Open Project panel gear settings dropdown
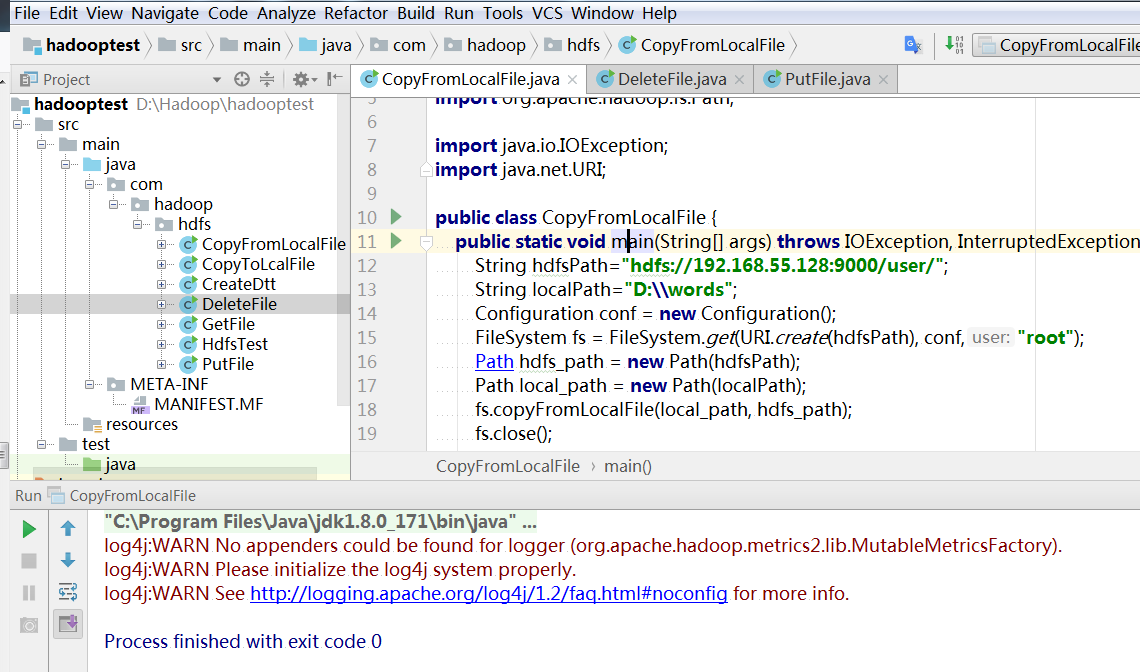The height and width of the screenshot is (672, 1140). (302, 79)
